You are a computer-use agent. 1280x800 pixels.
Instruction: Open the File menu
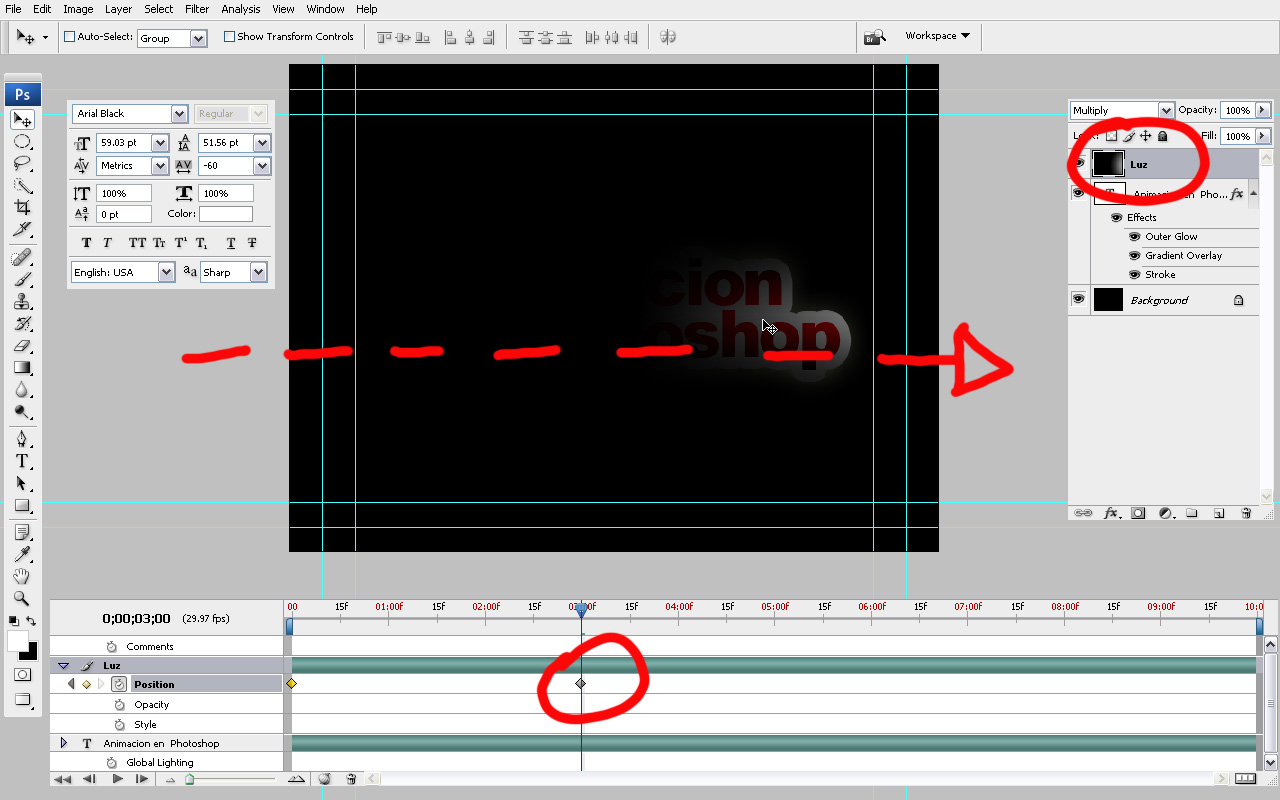point(13,9)
